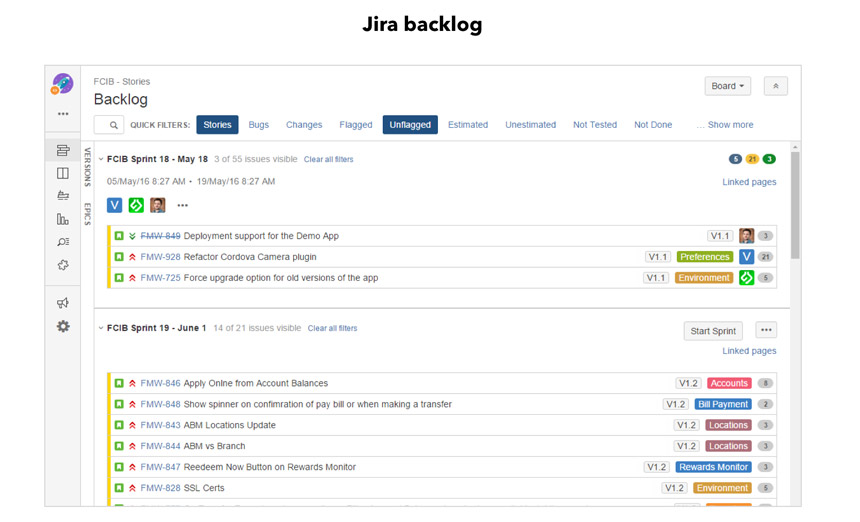This screenshot has width=860, height=522.
Task: Open Linked pages for Sprint 18
Action: pos(749,182)
